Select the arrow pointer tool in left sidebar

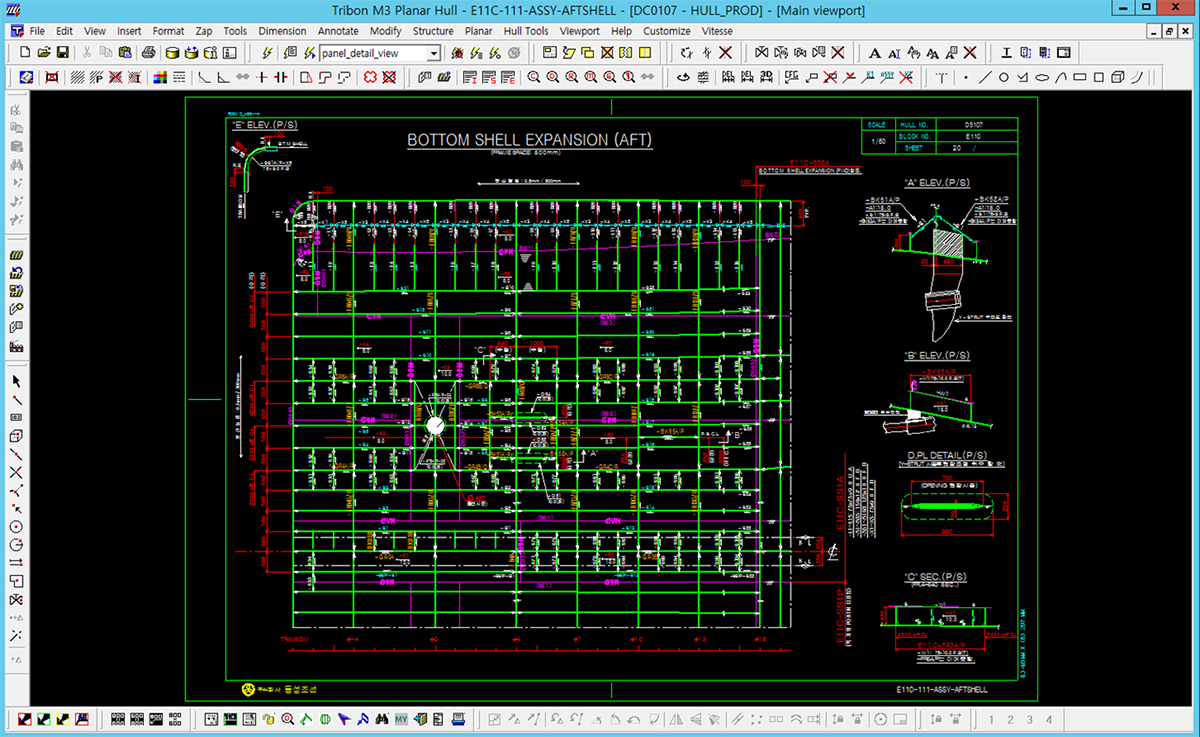tap(16, 381)
